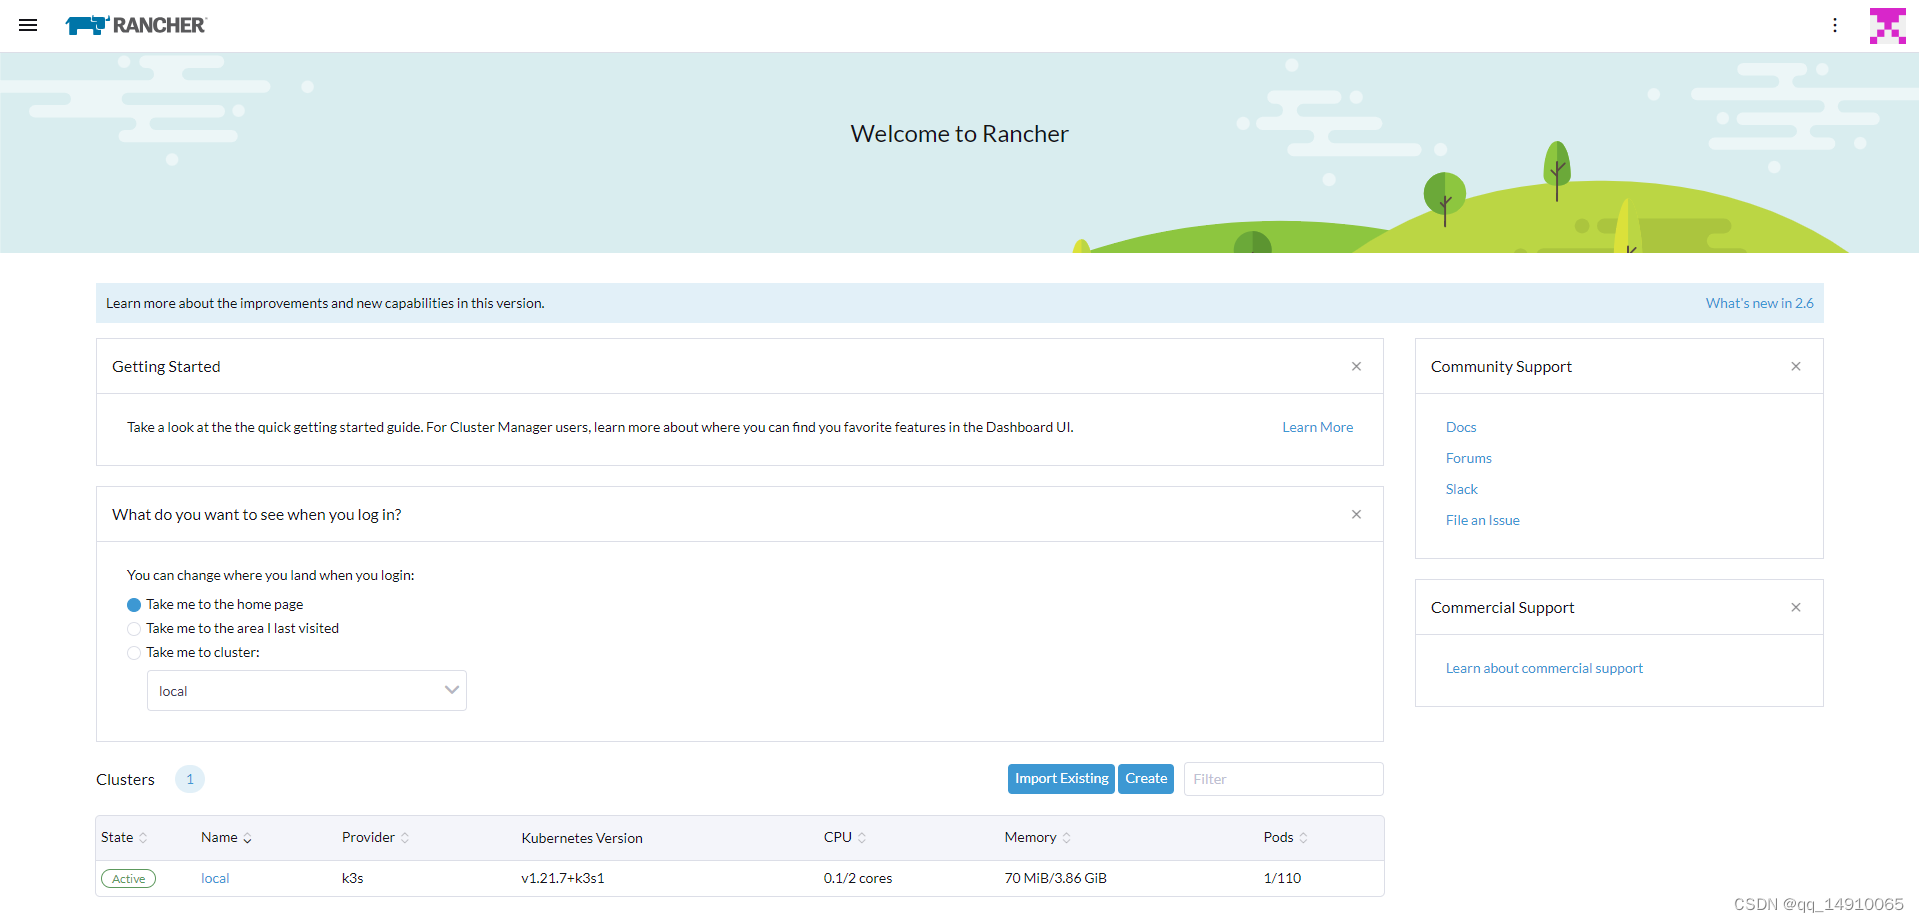Click the clusters count badge '1'

click(190, 779)
